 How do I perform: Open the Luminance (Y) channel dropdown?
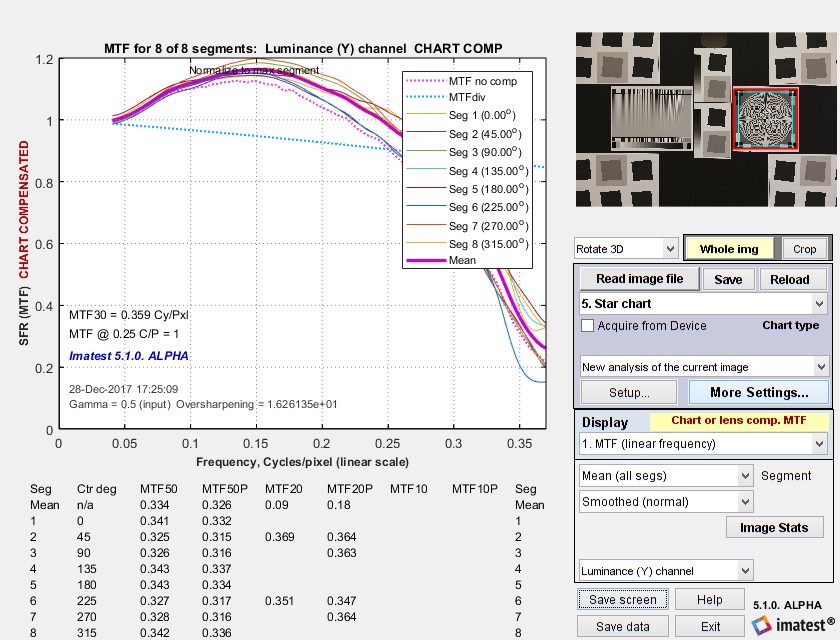pos(666,571)
